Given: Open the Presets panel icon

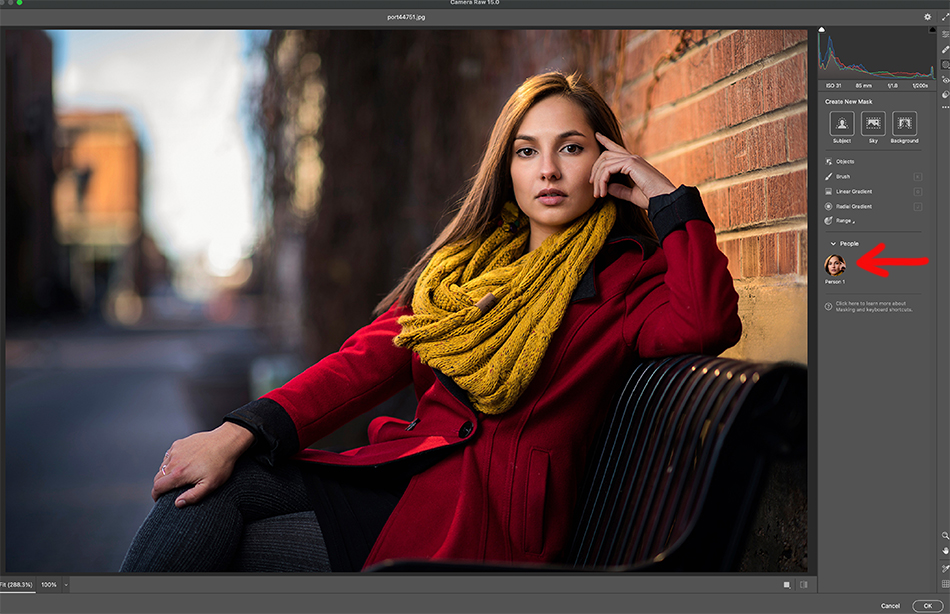Looking at the screenshot, I should click(x=946, y=95).
